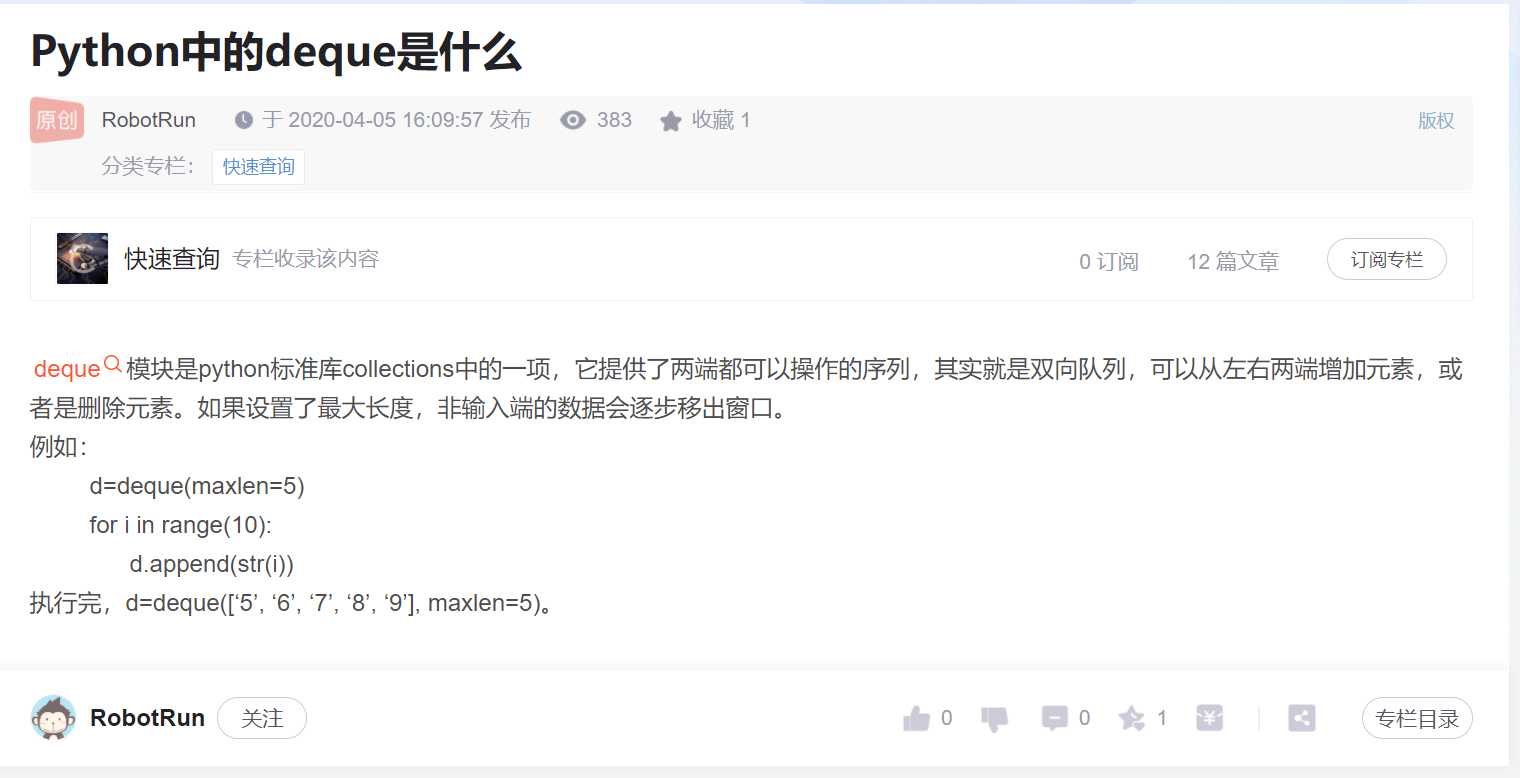1520x778 pixels.
Task: Click RobotRun monkey avatar
Action: tap(53, 717)
